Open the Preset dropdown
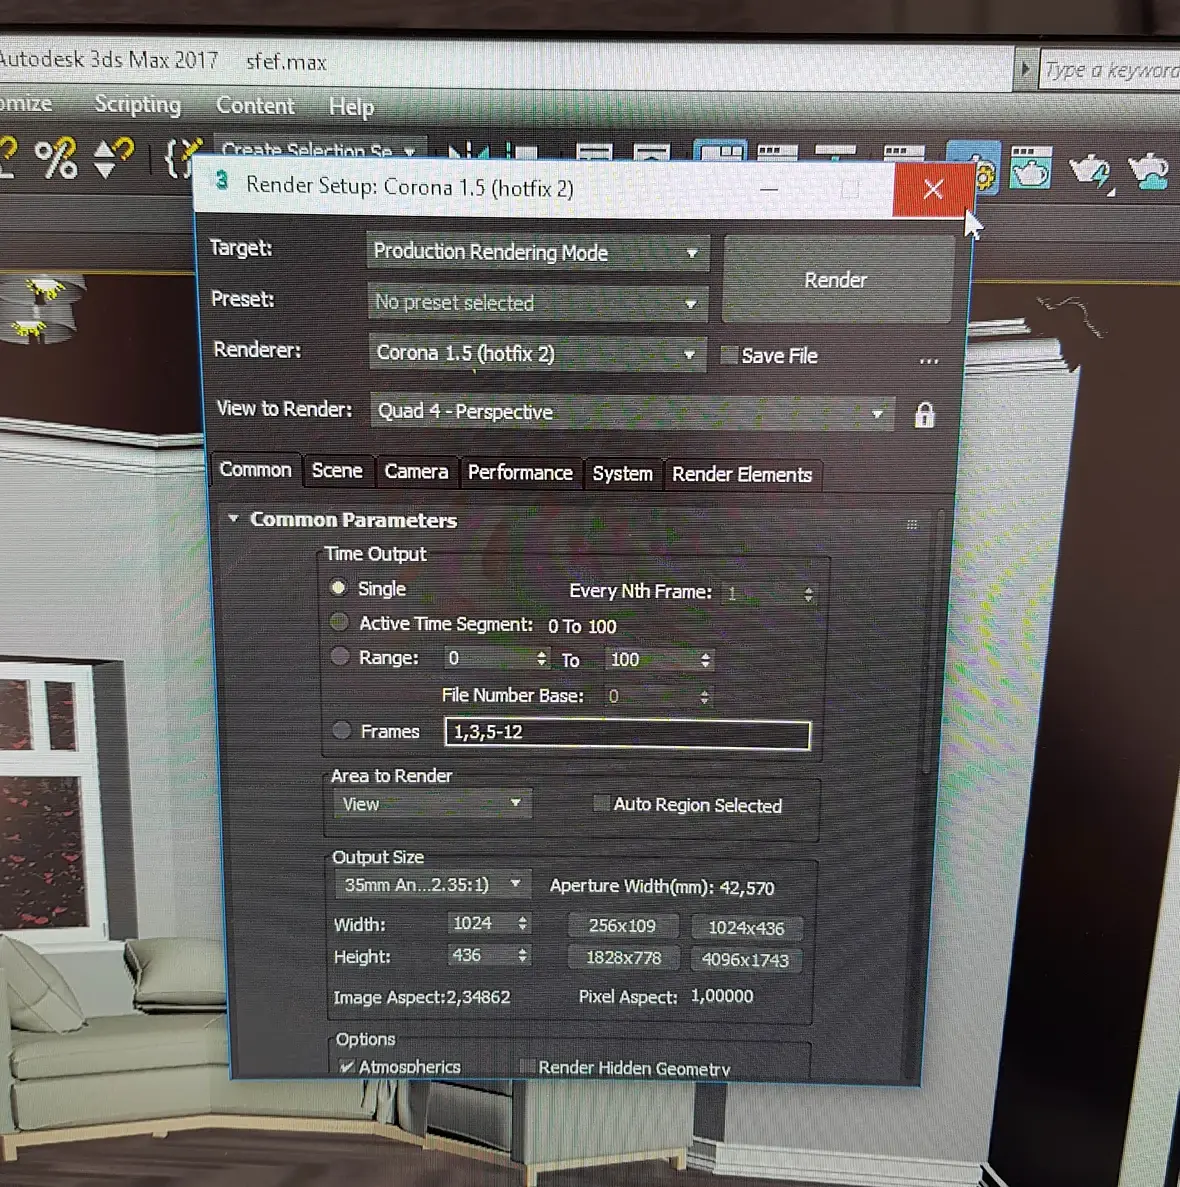Image resolution: width=1180 pixels, height=1187 pixels. pyautogui.click(x=537, y=303)
